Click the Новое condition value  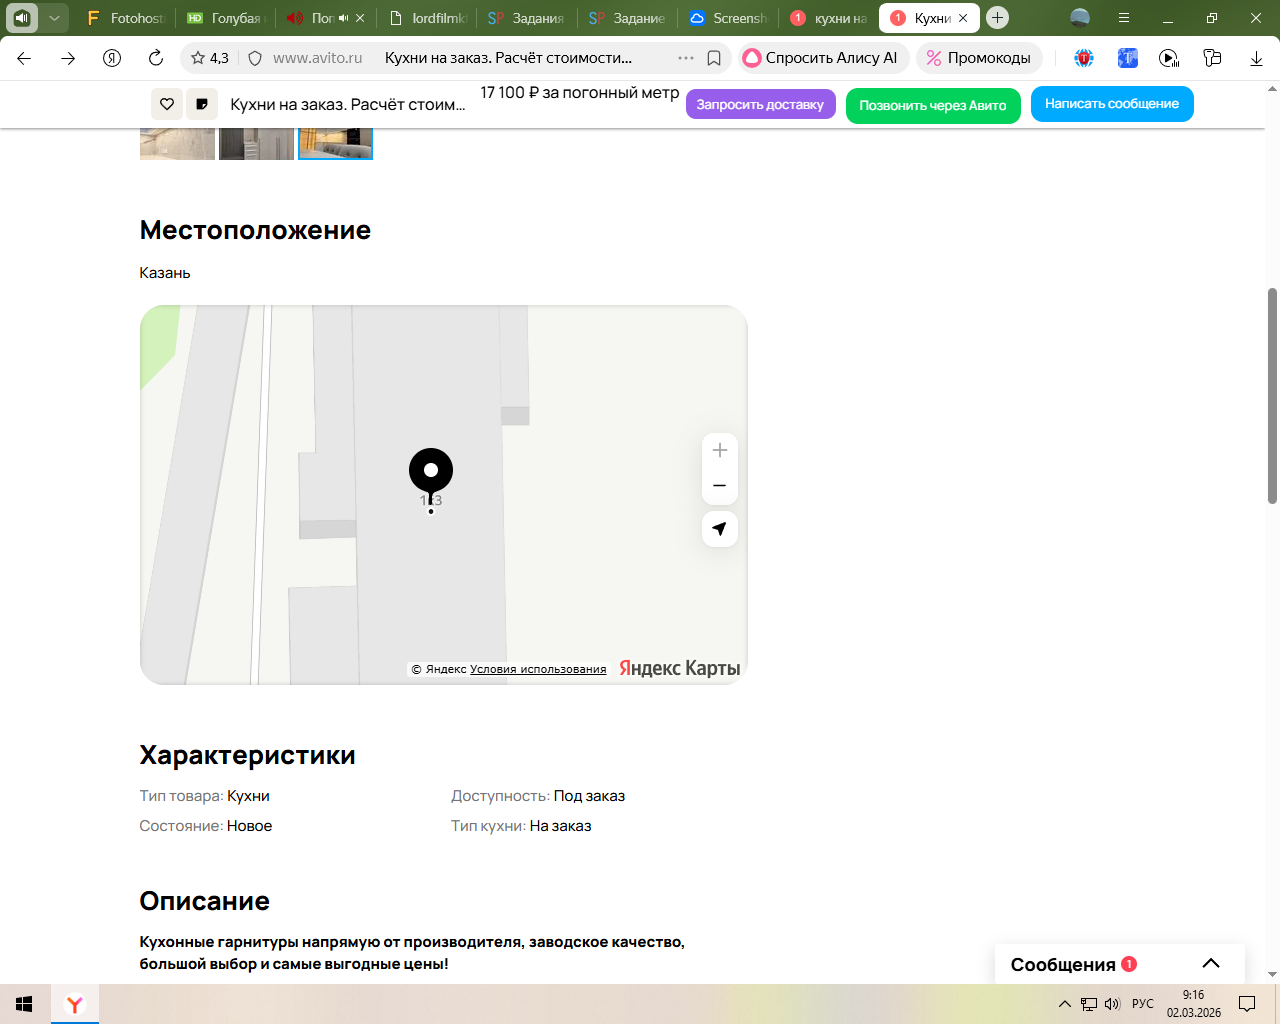[249, 826]
